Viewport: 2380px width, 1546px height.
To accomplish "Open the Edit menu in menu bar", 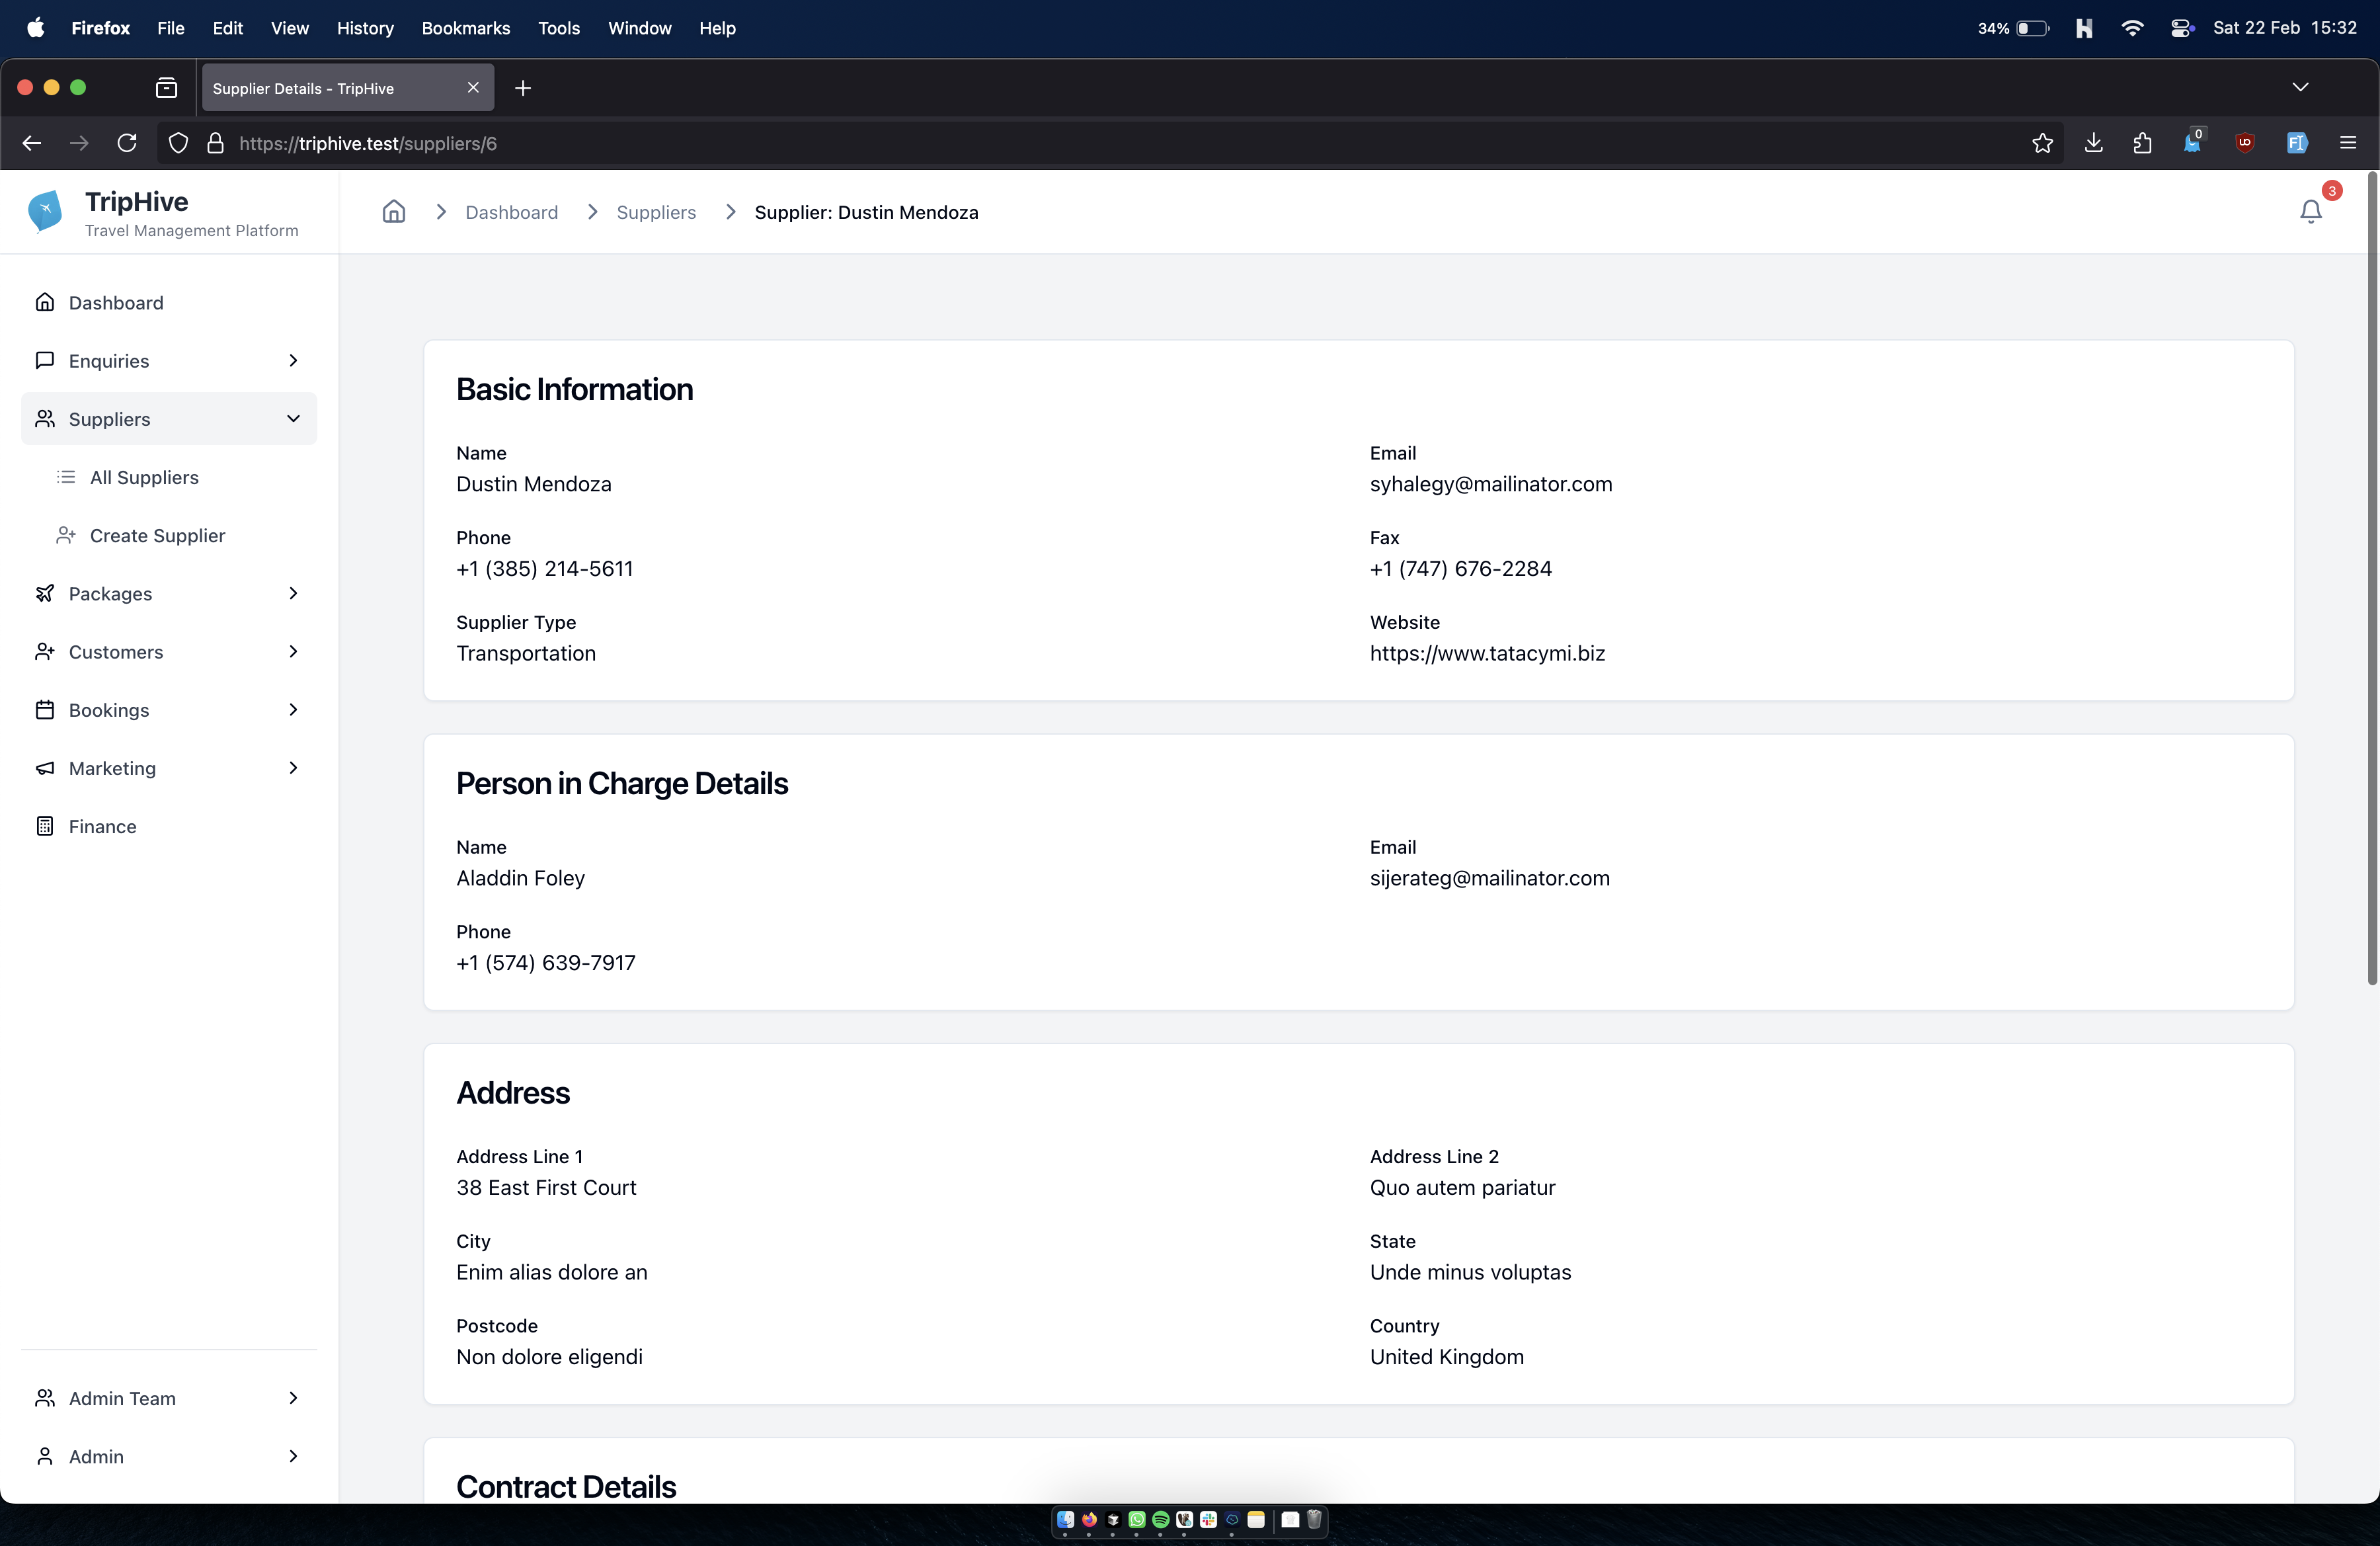I will [227, 28].
